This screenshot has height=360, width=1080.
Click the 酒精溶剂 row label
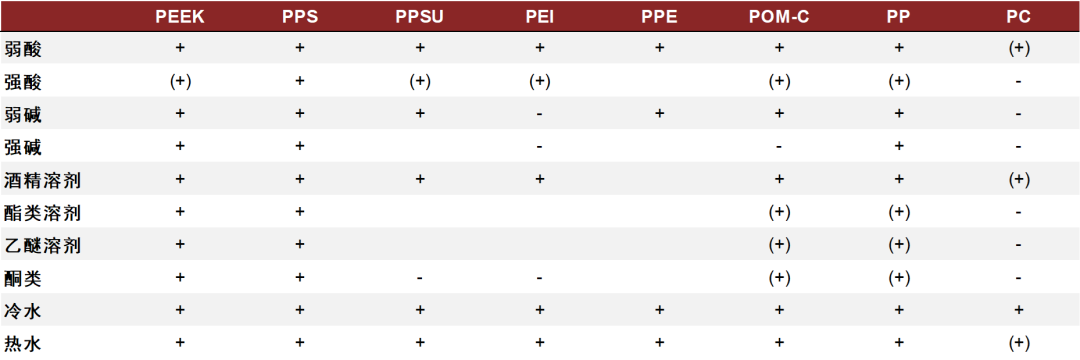point(42,180)
